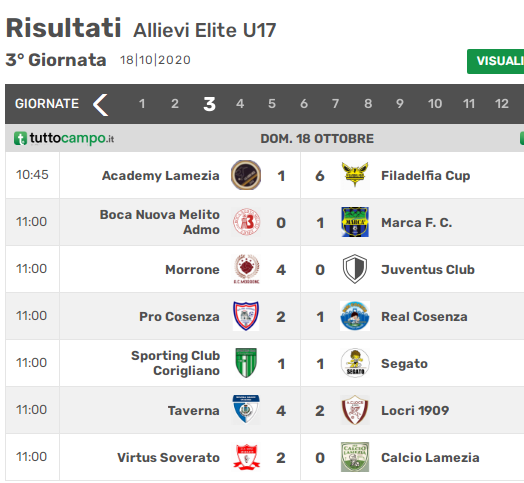Screen dimensions: 524x483
Task: Click the Virtus Soverato red crest
Action: click(246, 457)
